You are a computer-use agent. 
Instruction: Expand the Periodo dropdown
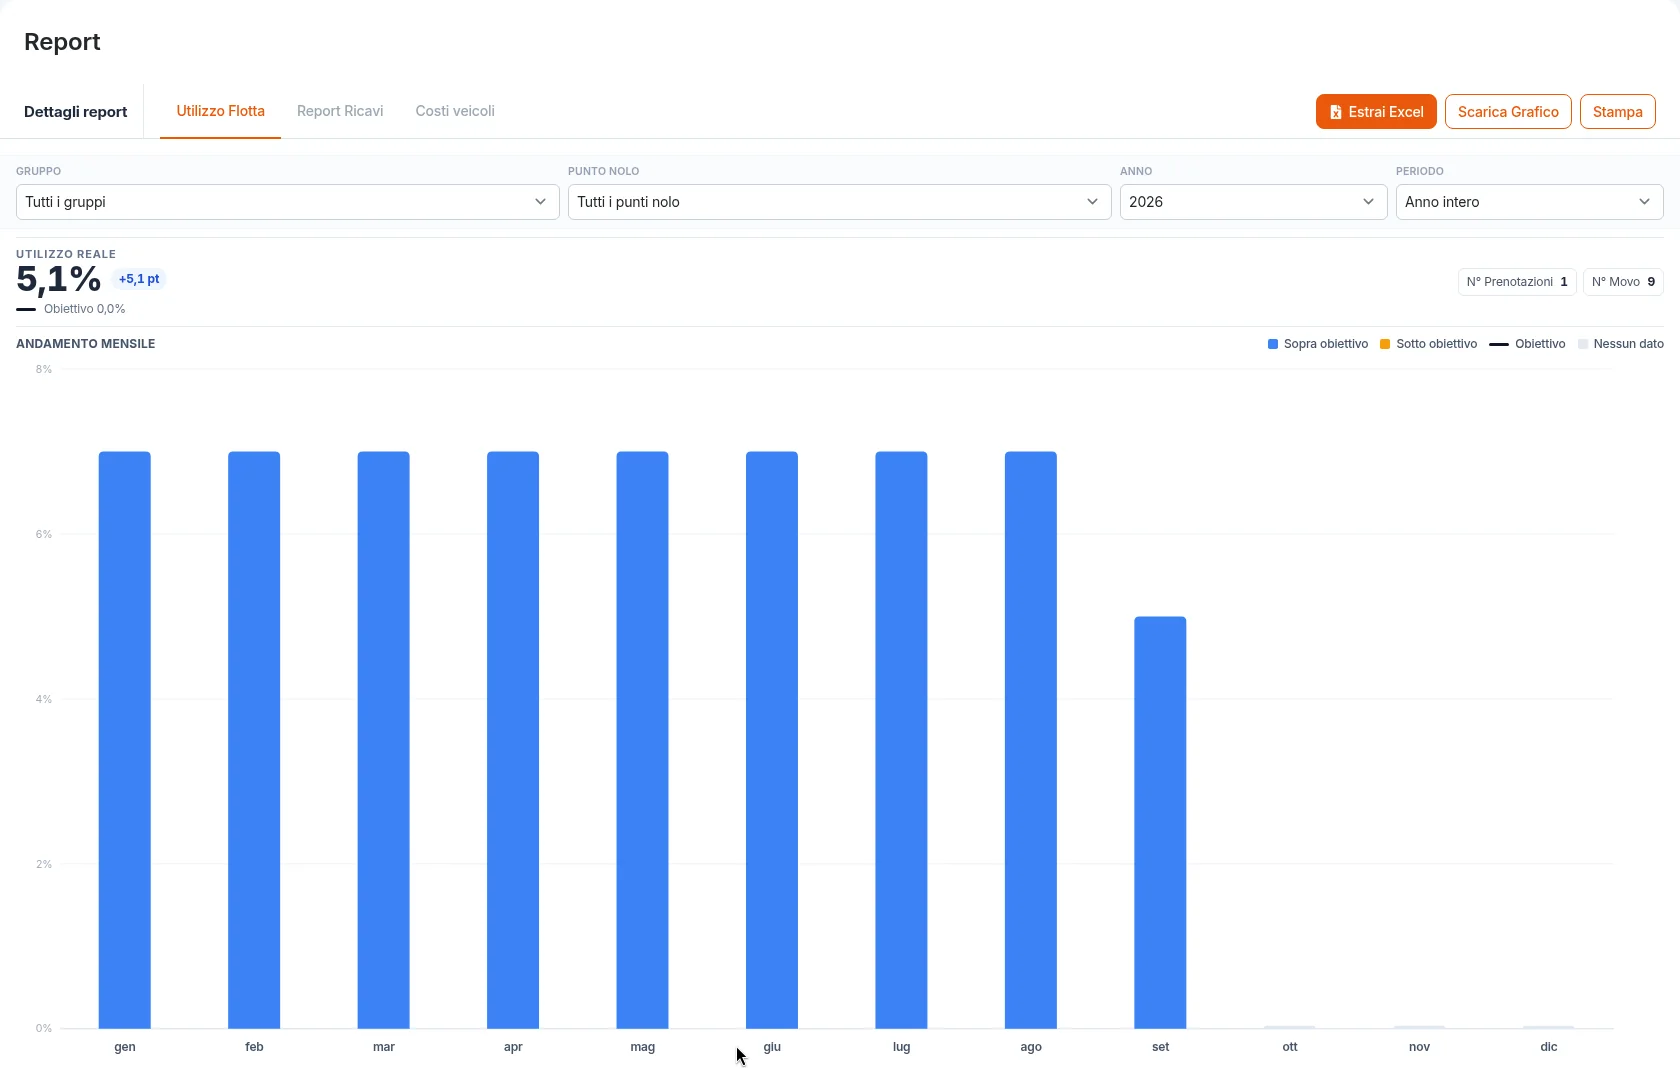pyautogui.click(x=1530, y=202)
